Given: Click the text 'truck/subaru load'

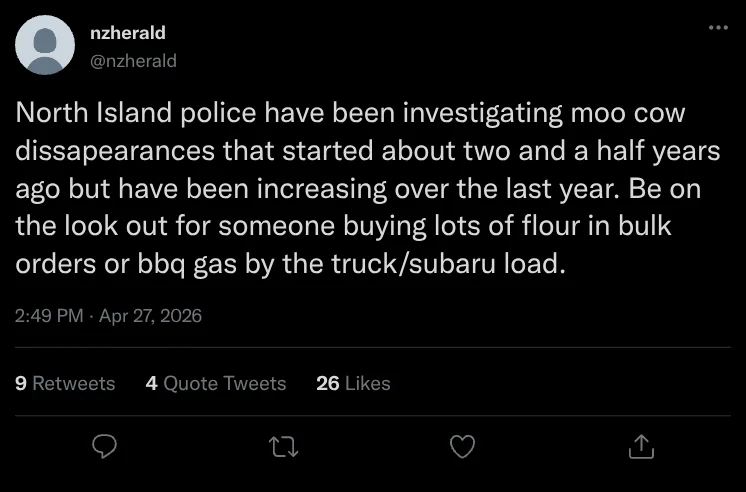Looking at the screenshot, I should click(470, 264).
